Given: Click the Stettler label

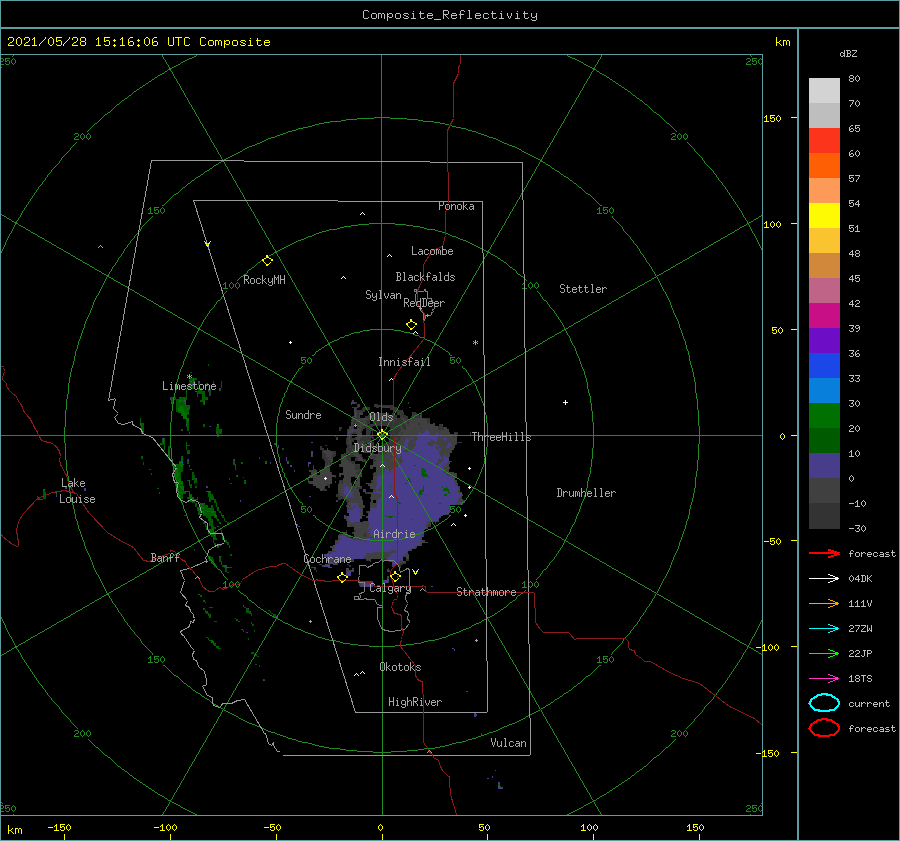Looking at the screenshot, I should tap(583, 289).
